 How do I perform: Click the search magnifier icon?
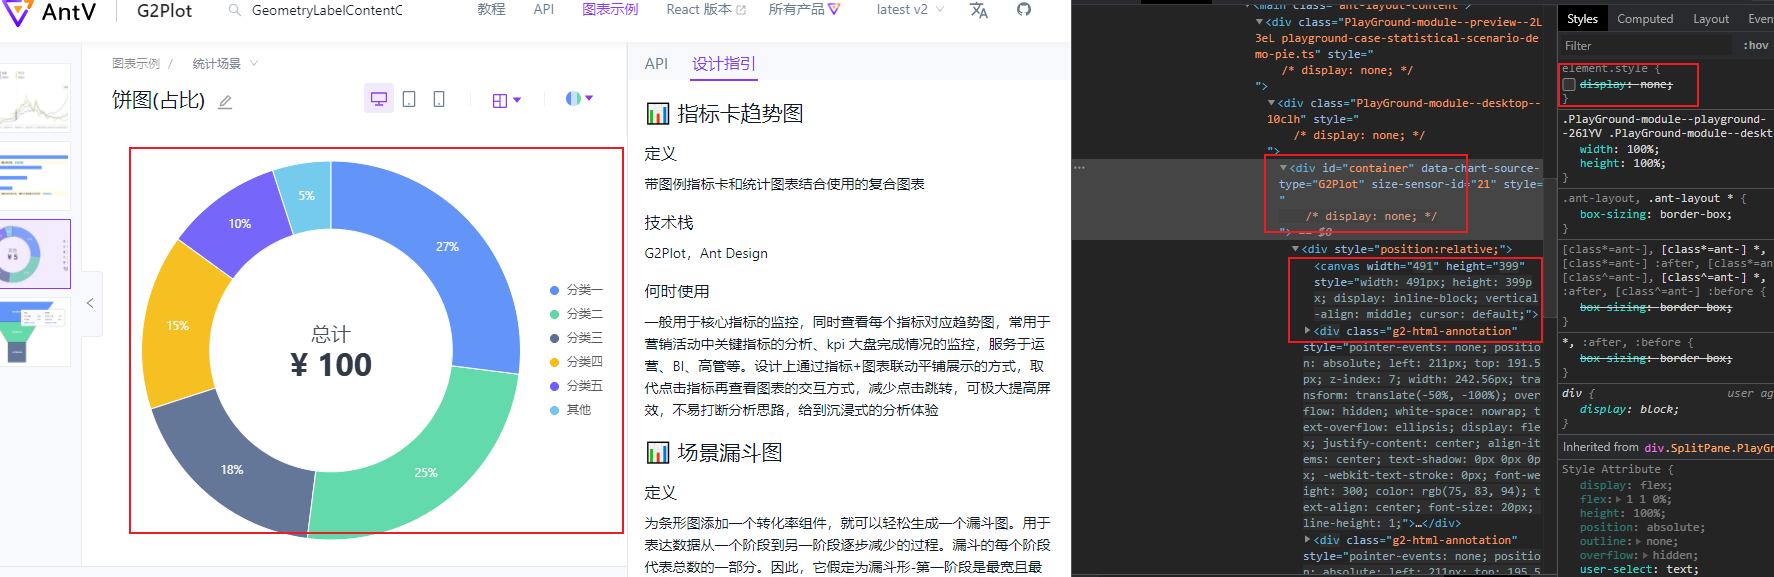[x=234, y=10]
